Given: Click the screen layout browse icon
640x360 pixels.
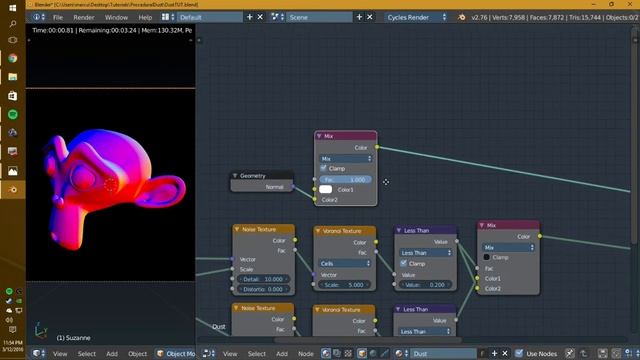Looking at the screenshot, I should click(168, 17).
